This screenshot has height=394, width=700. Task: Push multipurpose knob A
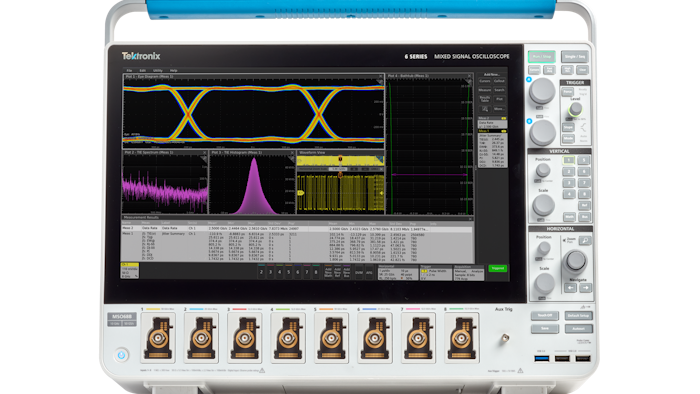point(542,91)
